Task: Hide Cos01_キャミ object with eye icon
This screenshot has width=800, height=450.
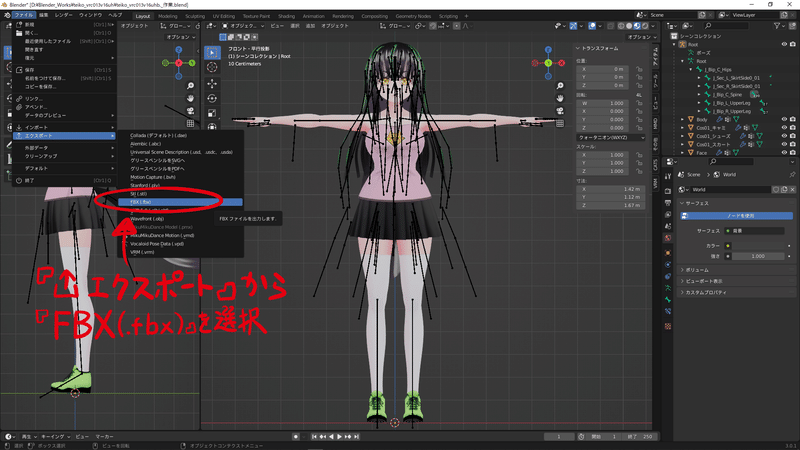Action: point(784,128)
